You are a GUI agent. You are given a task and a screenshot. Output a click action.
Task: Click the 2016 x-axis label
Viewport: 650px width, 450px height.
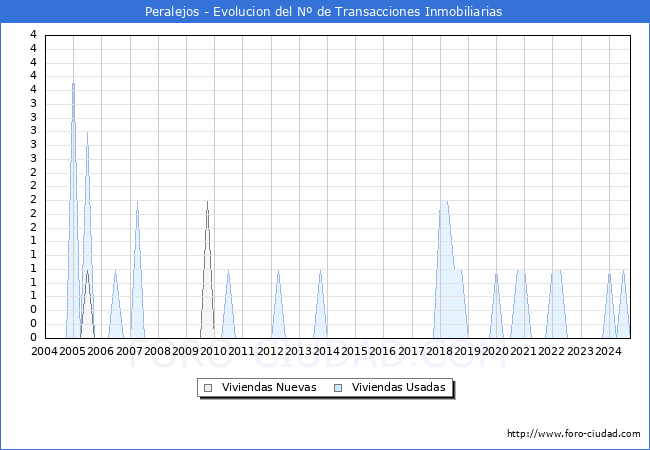pyautogui.click(x=382, y=351)
